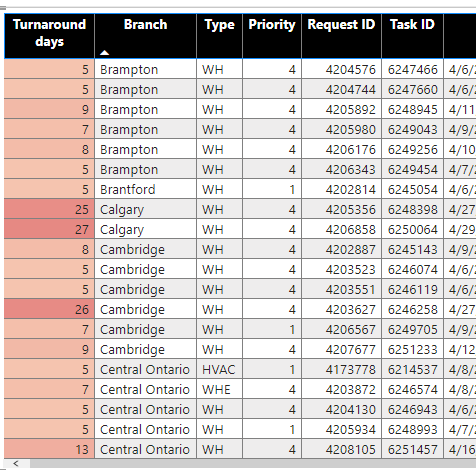
Task: Select the HVAC type cell
Action: pyautogui.click(x=220, y=369)
